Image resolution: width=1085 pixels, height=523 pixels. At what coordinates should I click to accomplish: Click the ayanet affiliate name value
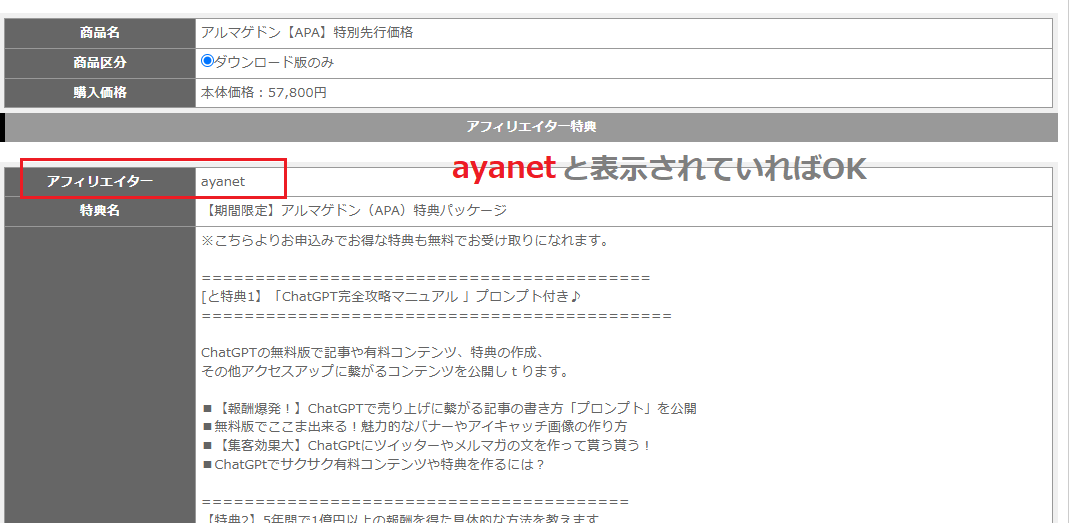[223, 182]
